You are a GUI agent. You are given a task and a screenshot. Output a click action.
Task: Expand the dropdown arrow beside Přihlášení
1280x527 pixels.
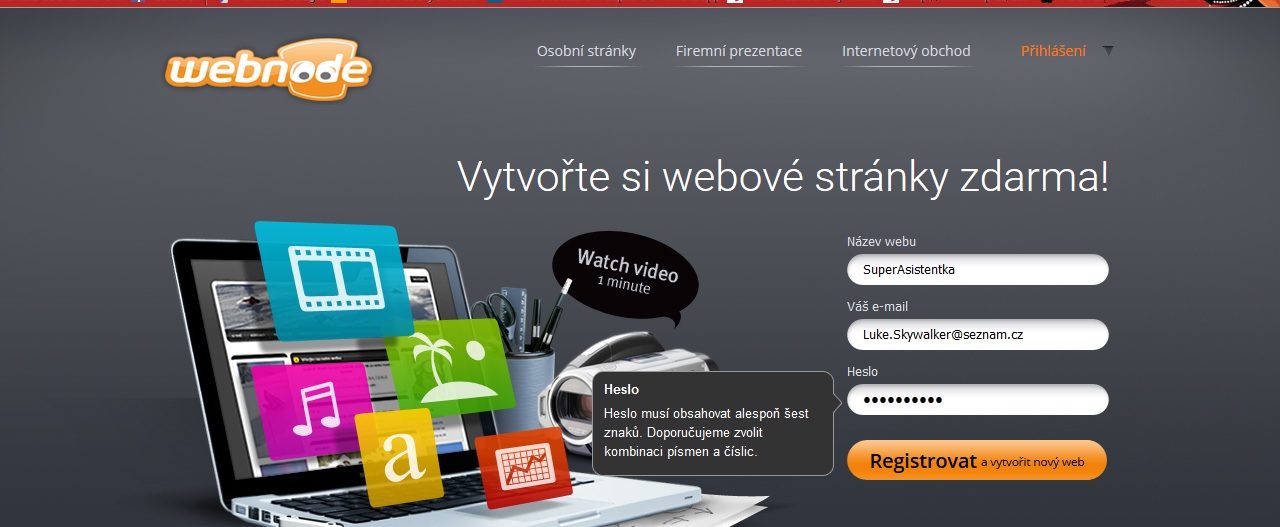pos(1108,50)
